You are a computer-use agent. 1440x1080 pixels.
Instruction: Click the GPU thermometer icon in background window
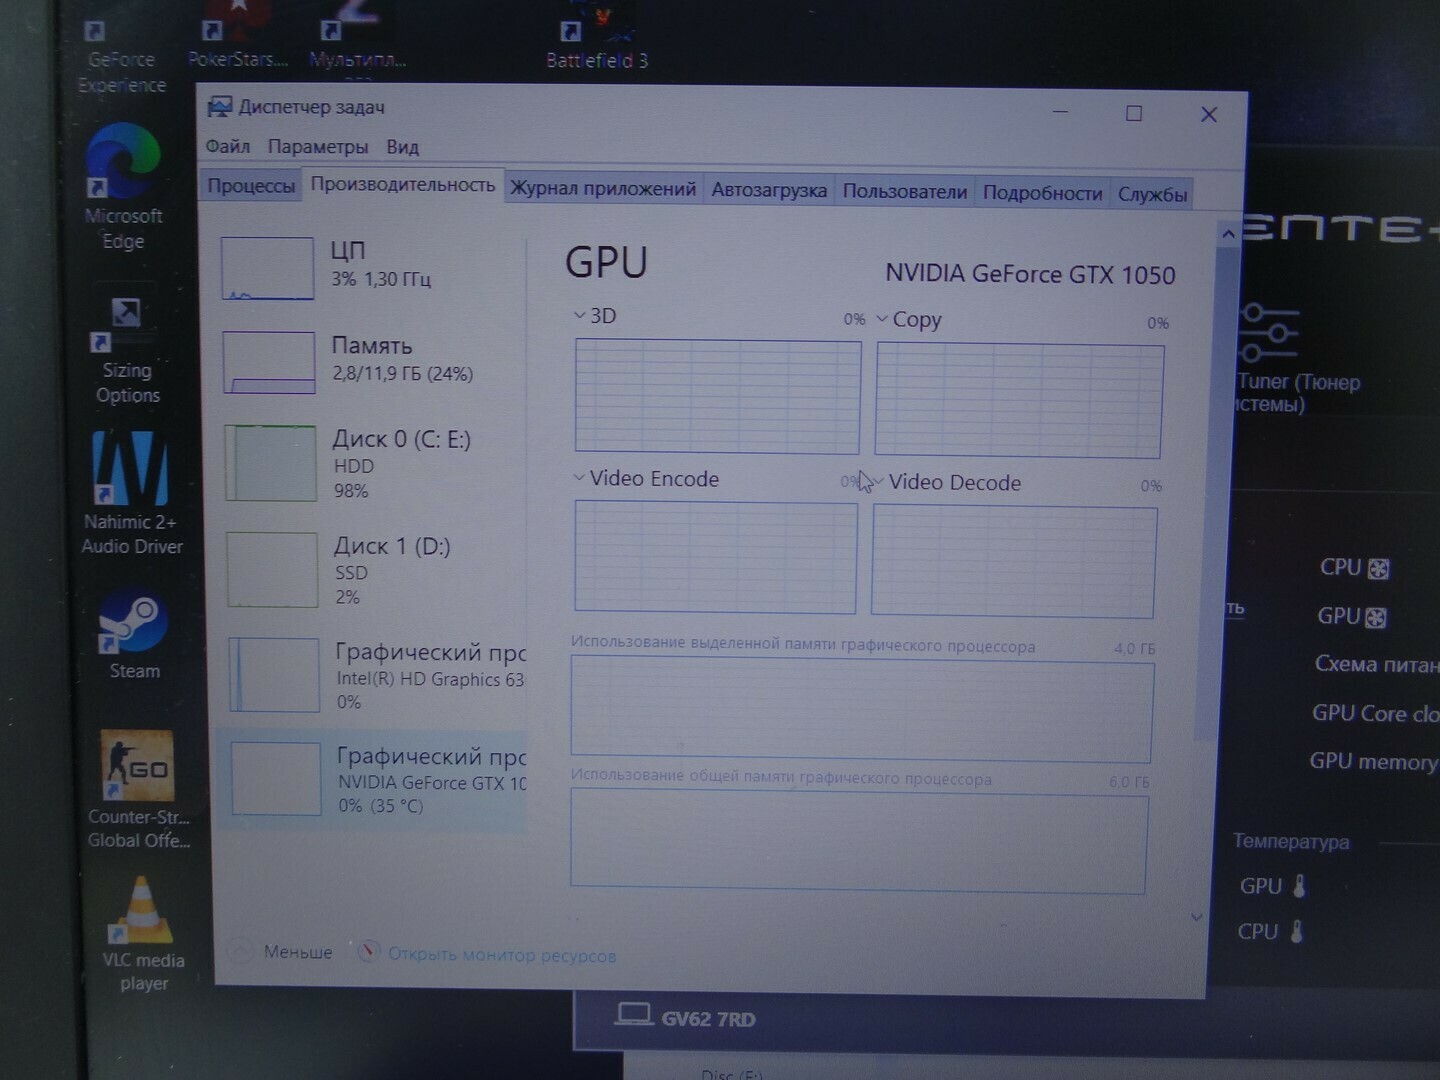(x=1299, y=886)
